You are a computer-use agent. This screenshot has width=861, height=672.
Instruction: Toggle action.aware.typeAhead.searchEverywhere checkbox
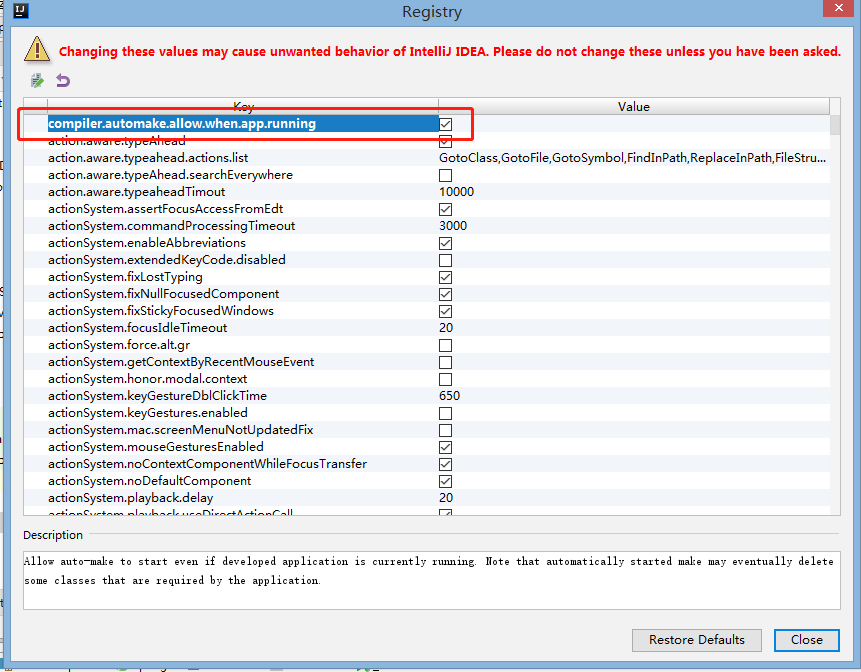coord(445,175)
